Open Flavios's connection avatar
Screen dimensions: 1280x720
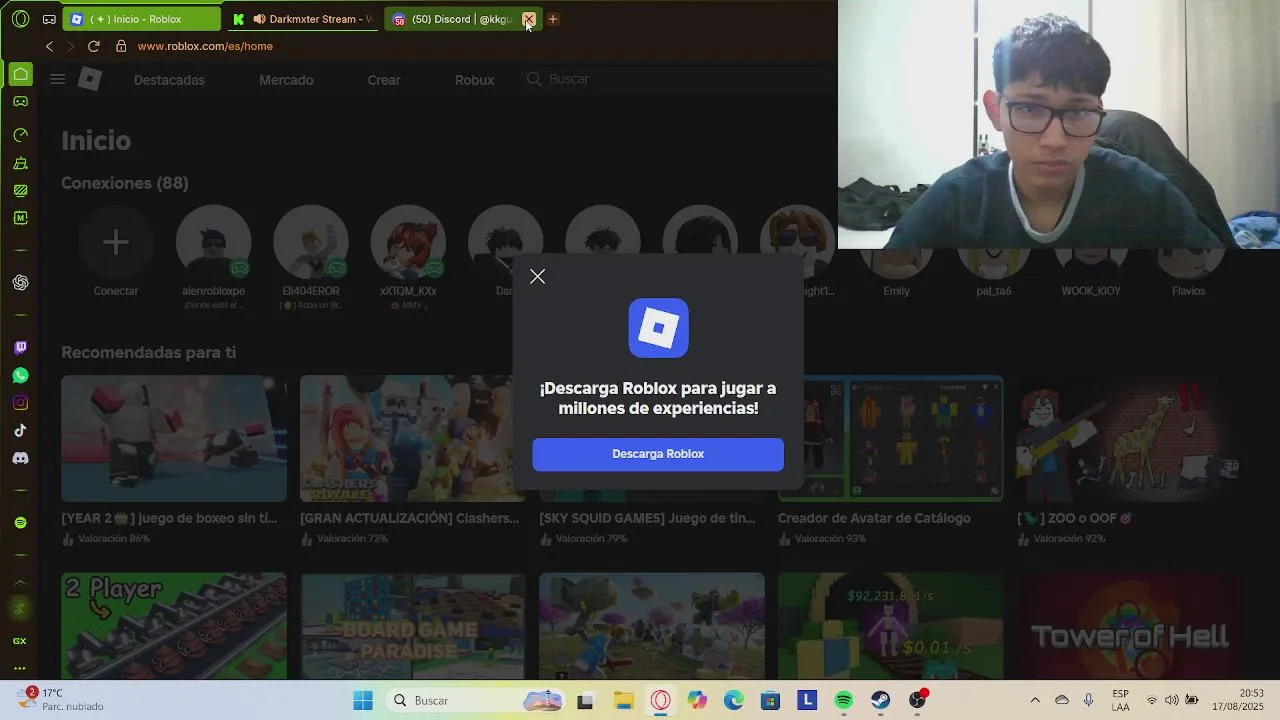(1188, 262)
